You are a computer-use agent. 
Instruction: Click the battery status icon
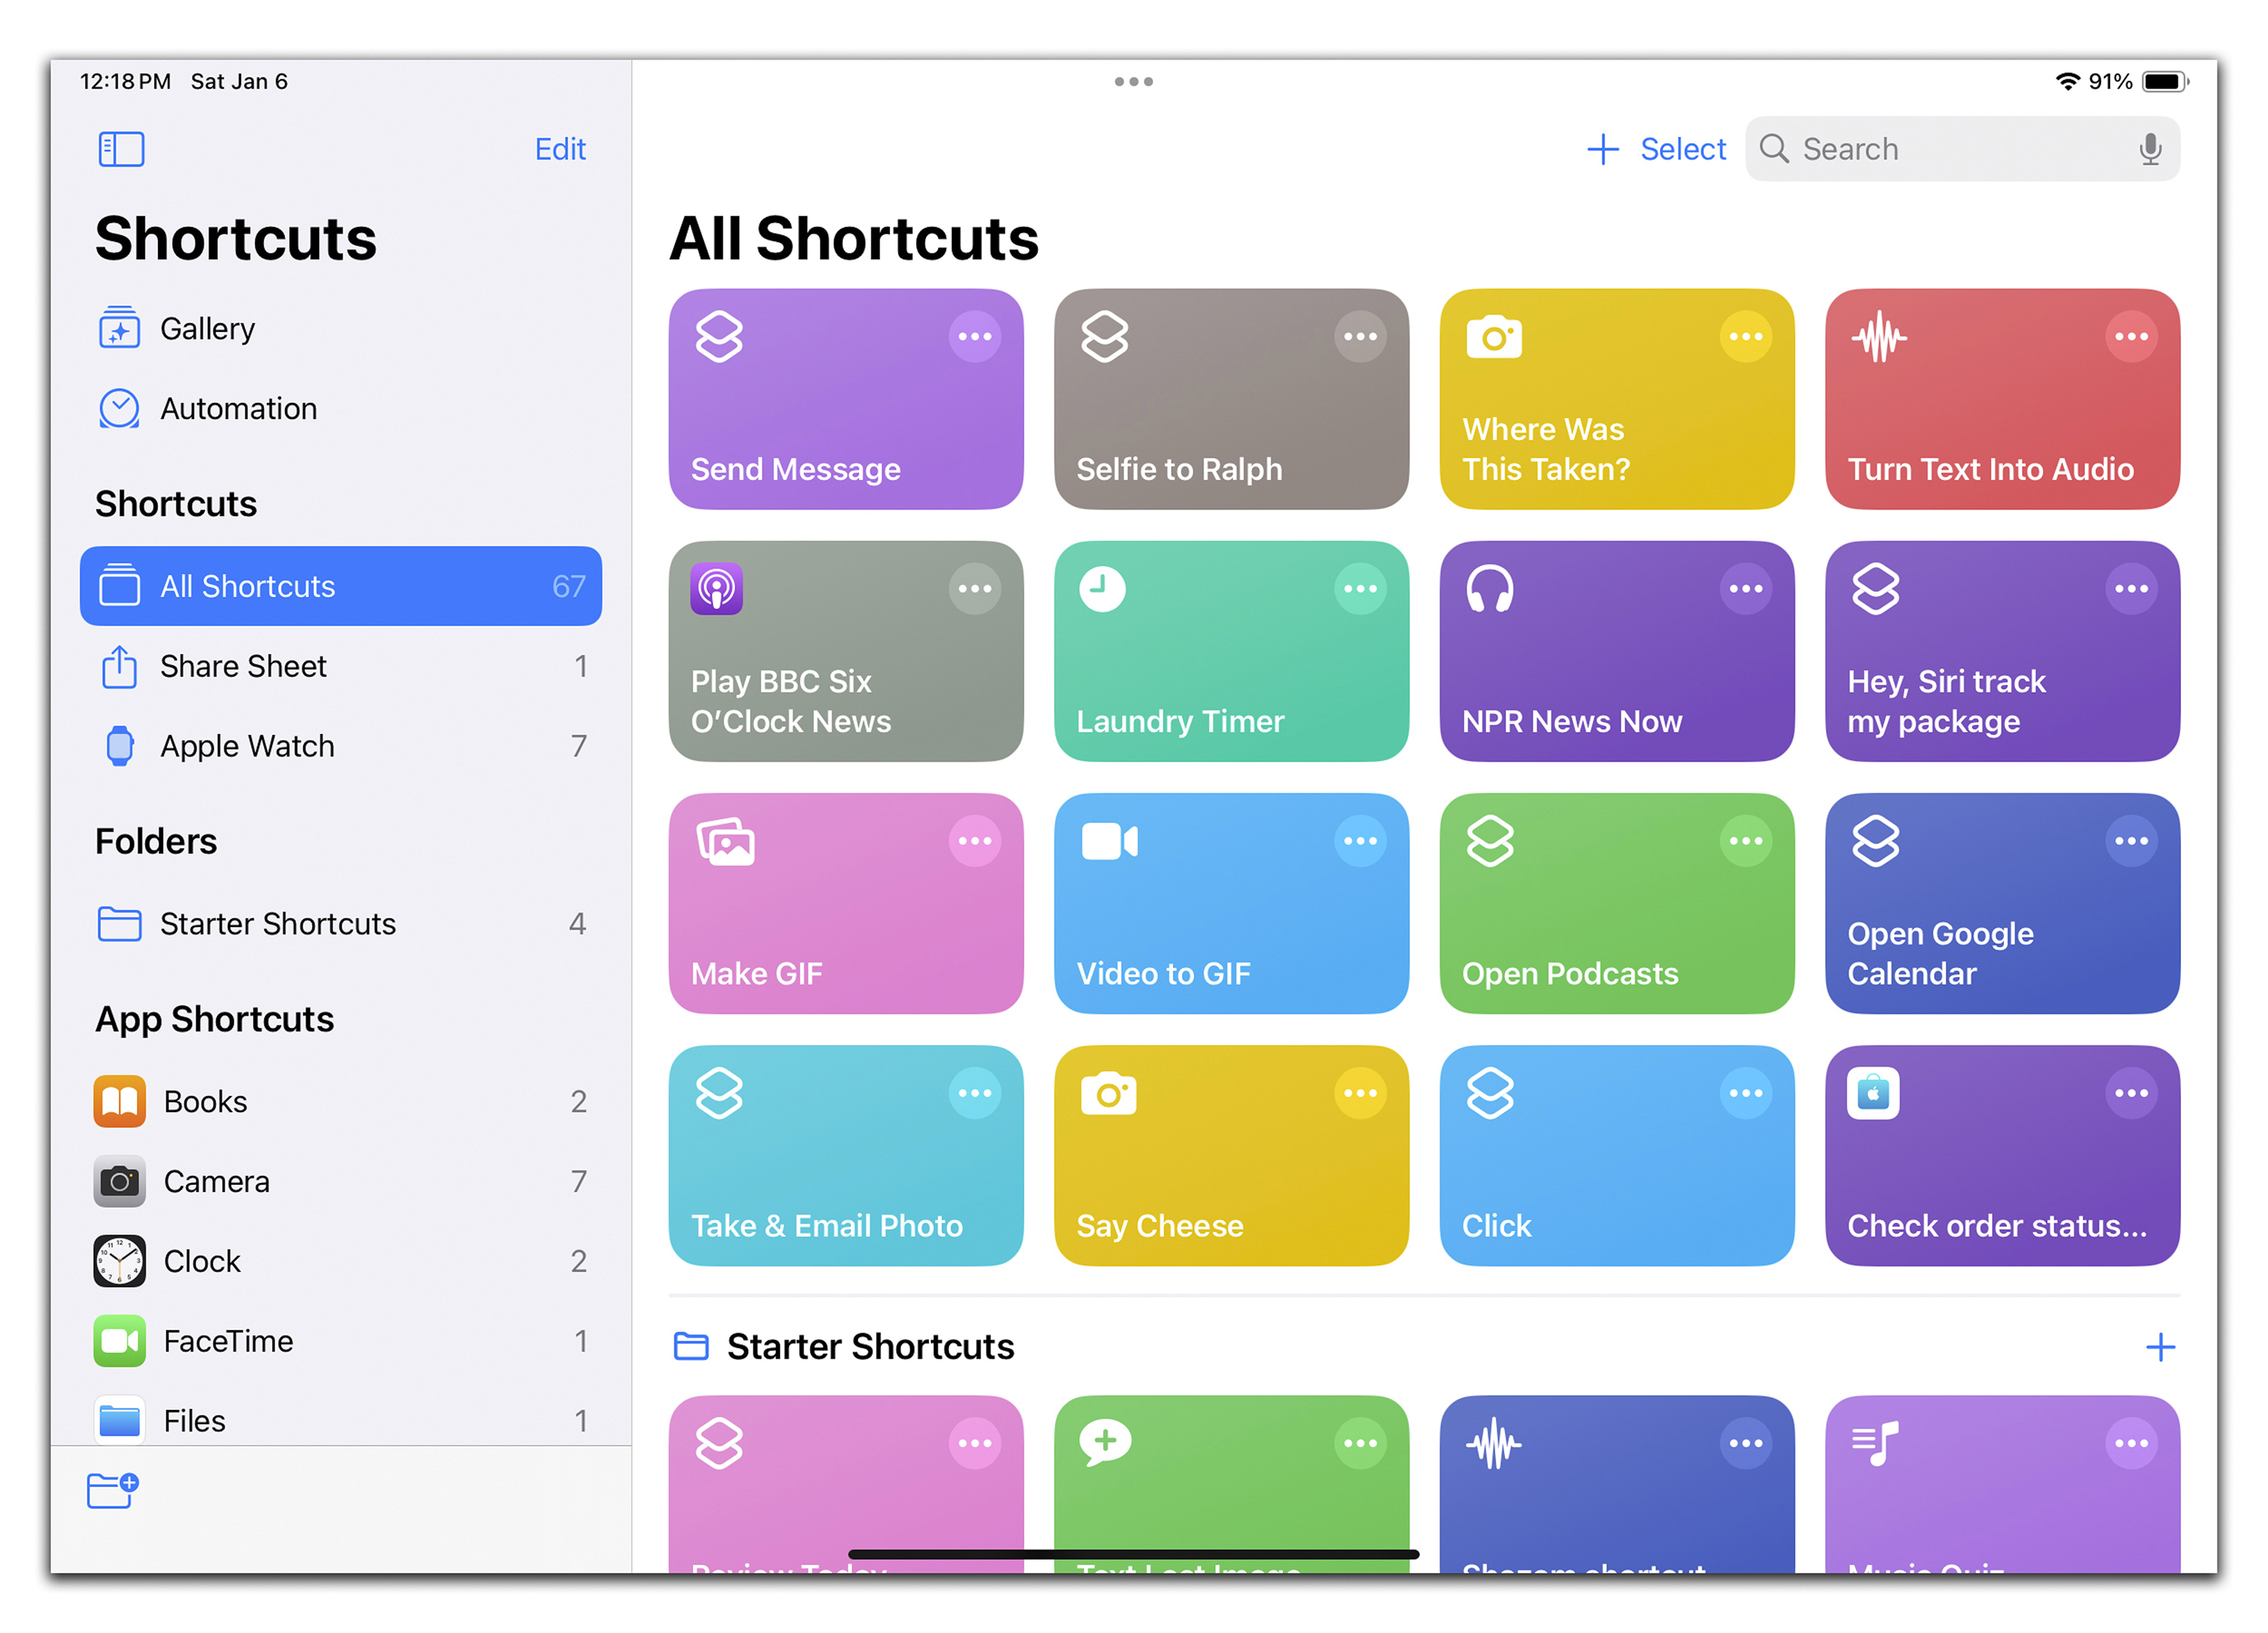click(2166, 82)
